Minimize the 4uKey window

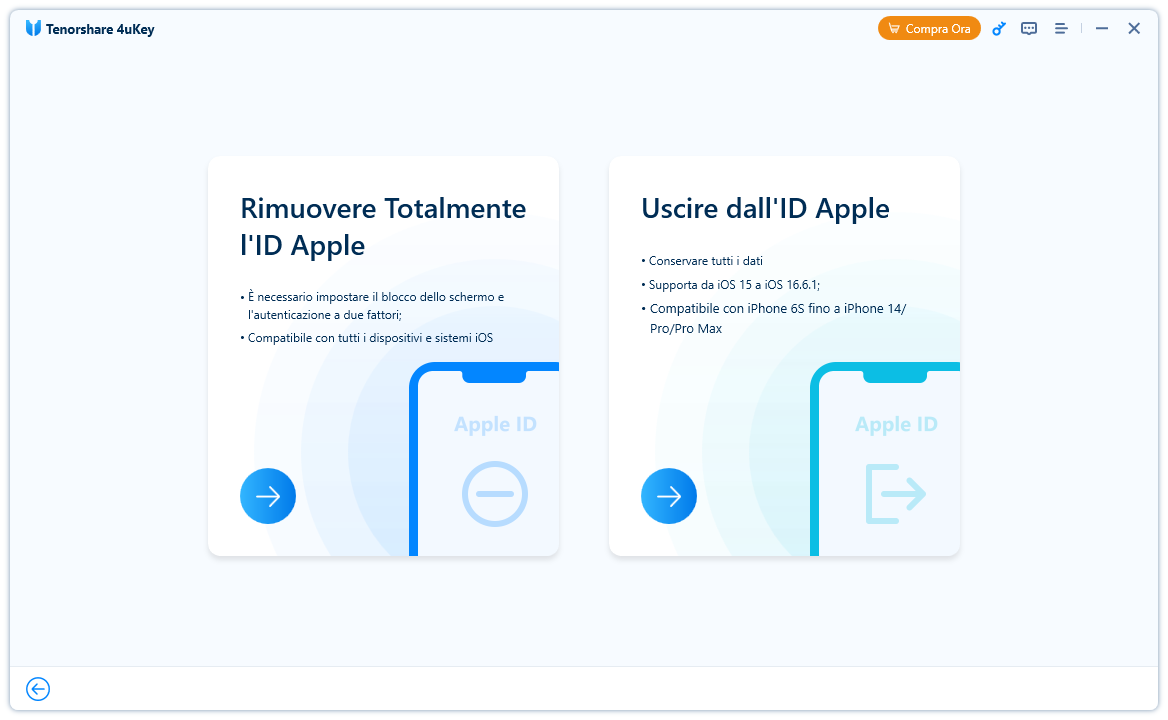(1102, 29)
